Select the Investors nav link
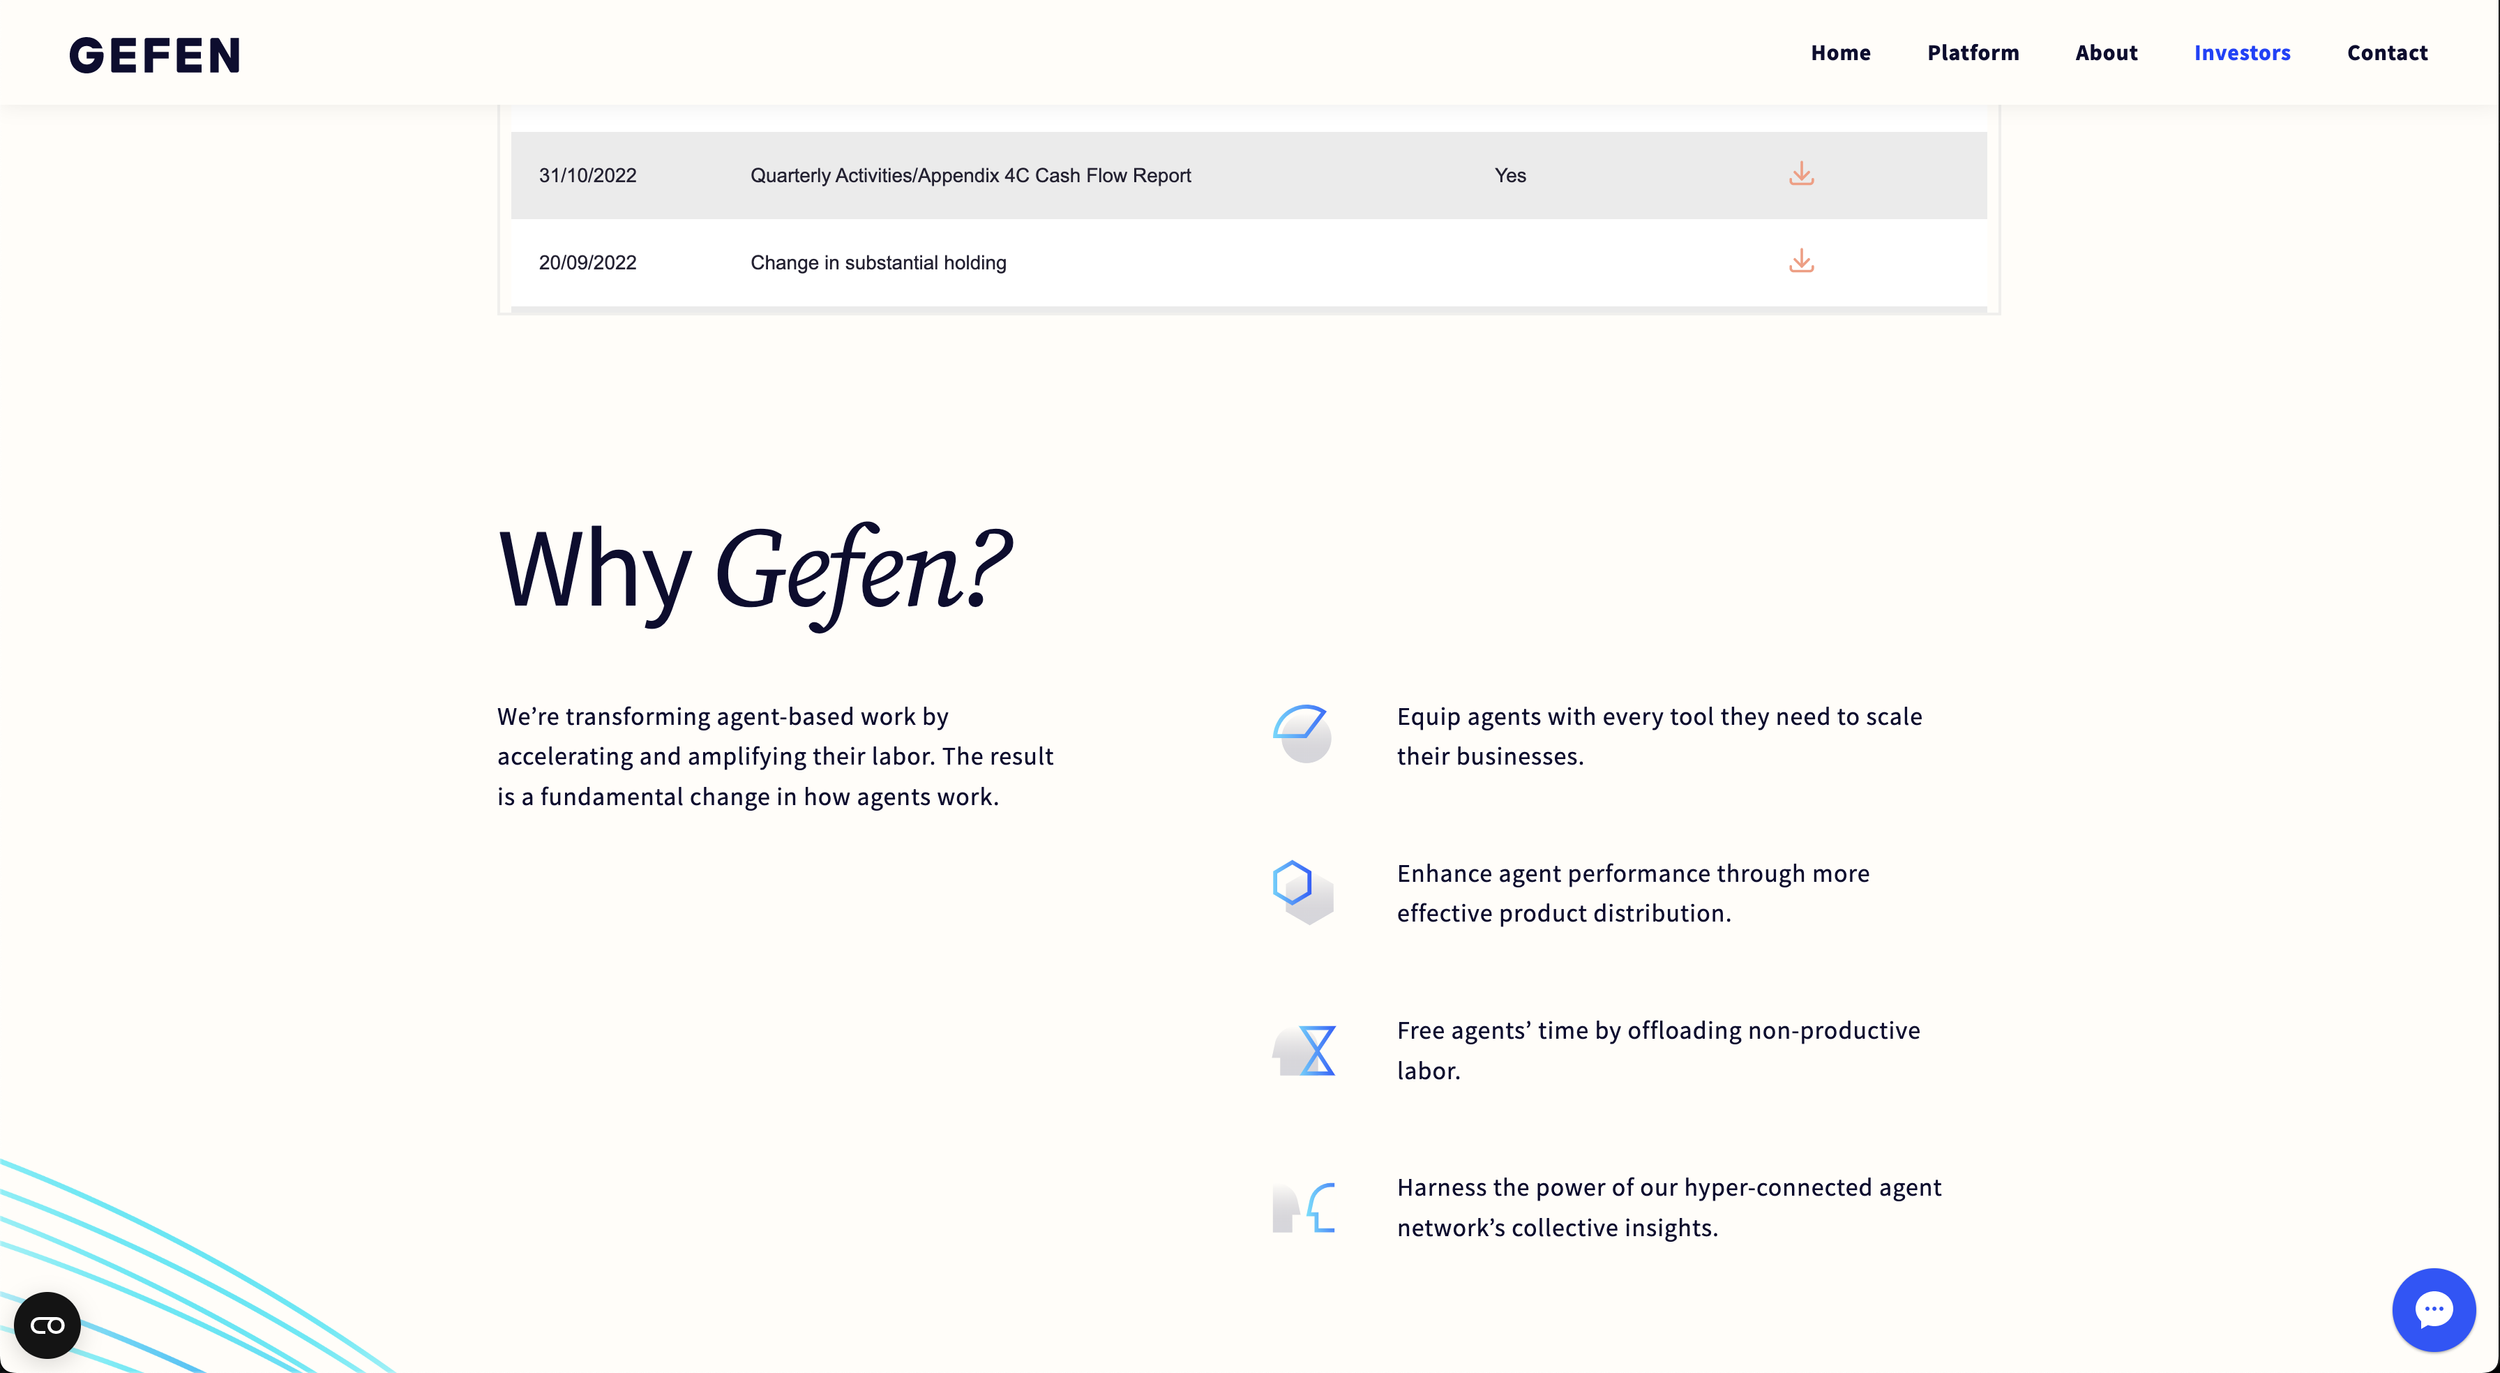This screenshot has width=2500, height=1373. [2241, 53]
